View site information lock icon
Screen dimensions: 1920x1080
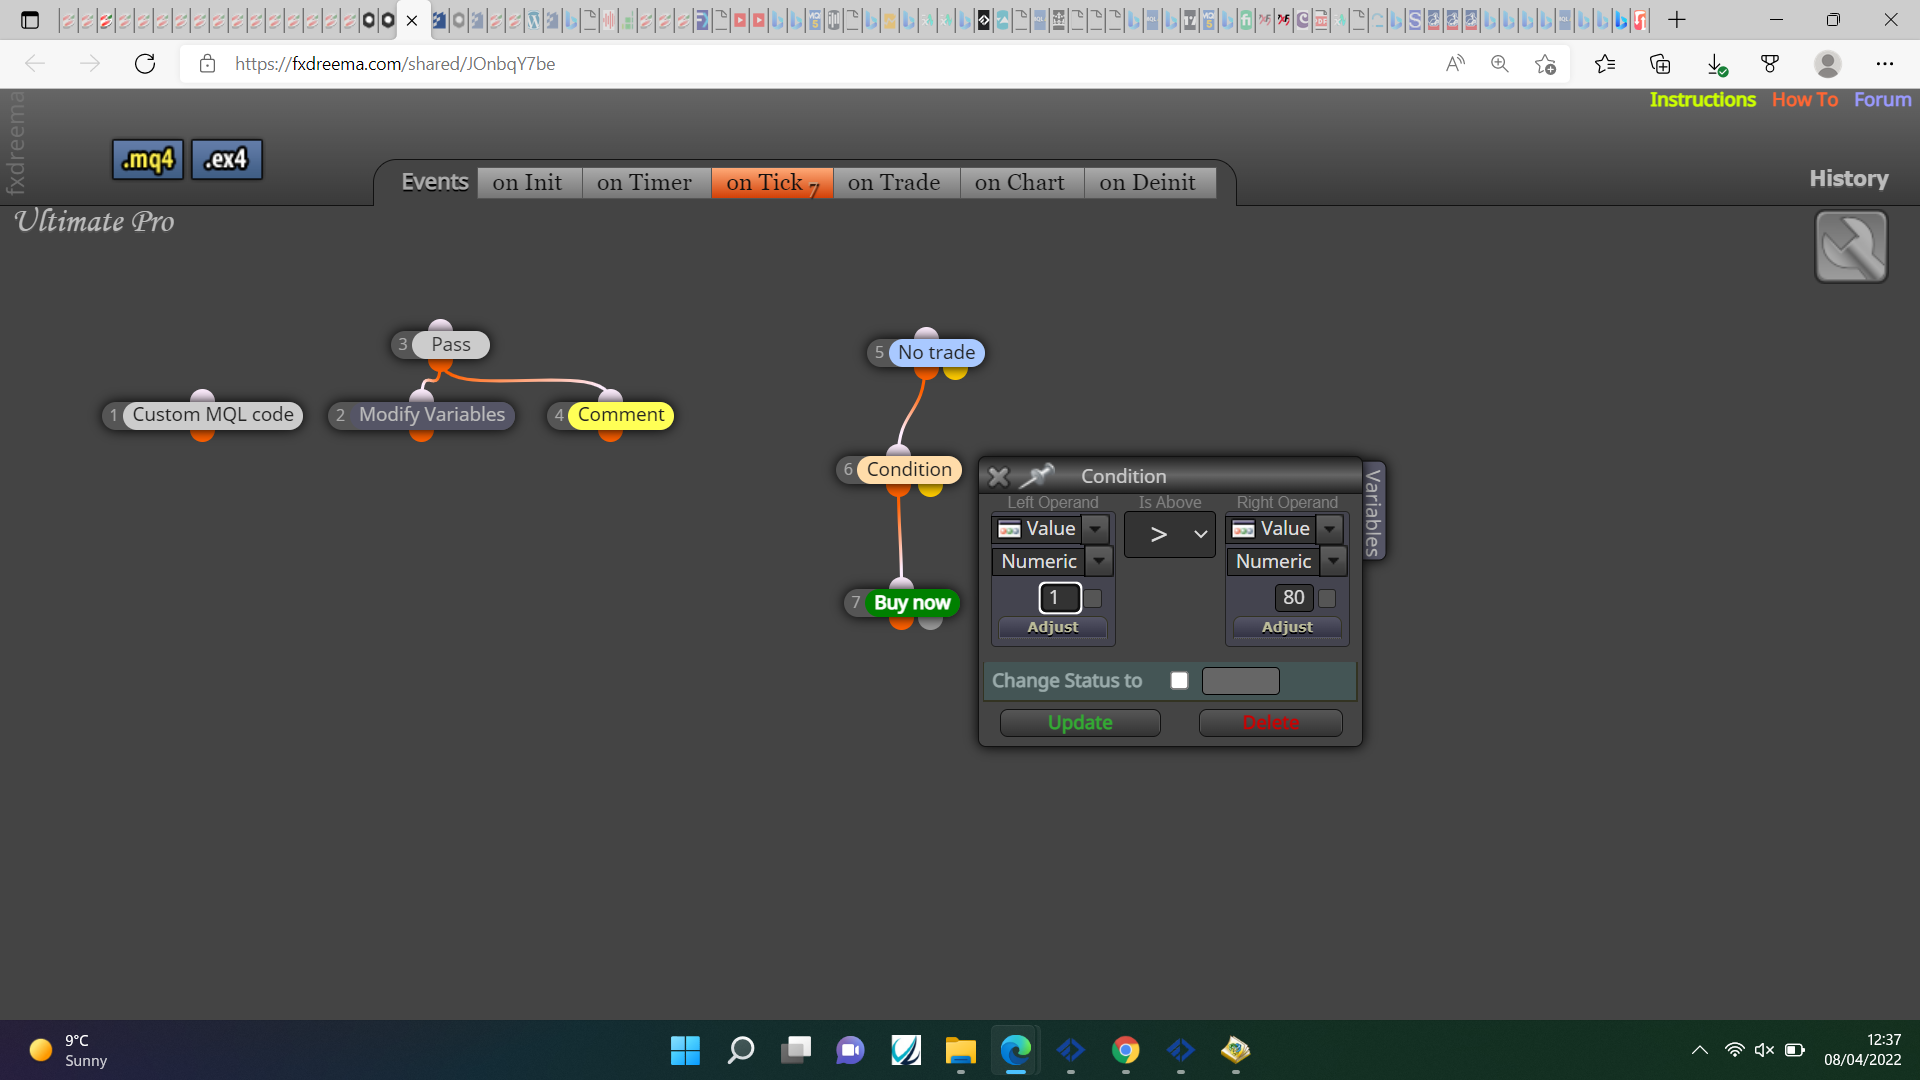(x=207, y=64)
